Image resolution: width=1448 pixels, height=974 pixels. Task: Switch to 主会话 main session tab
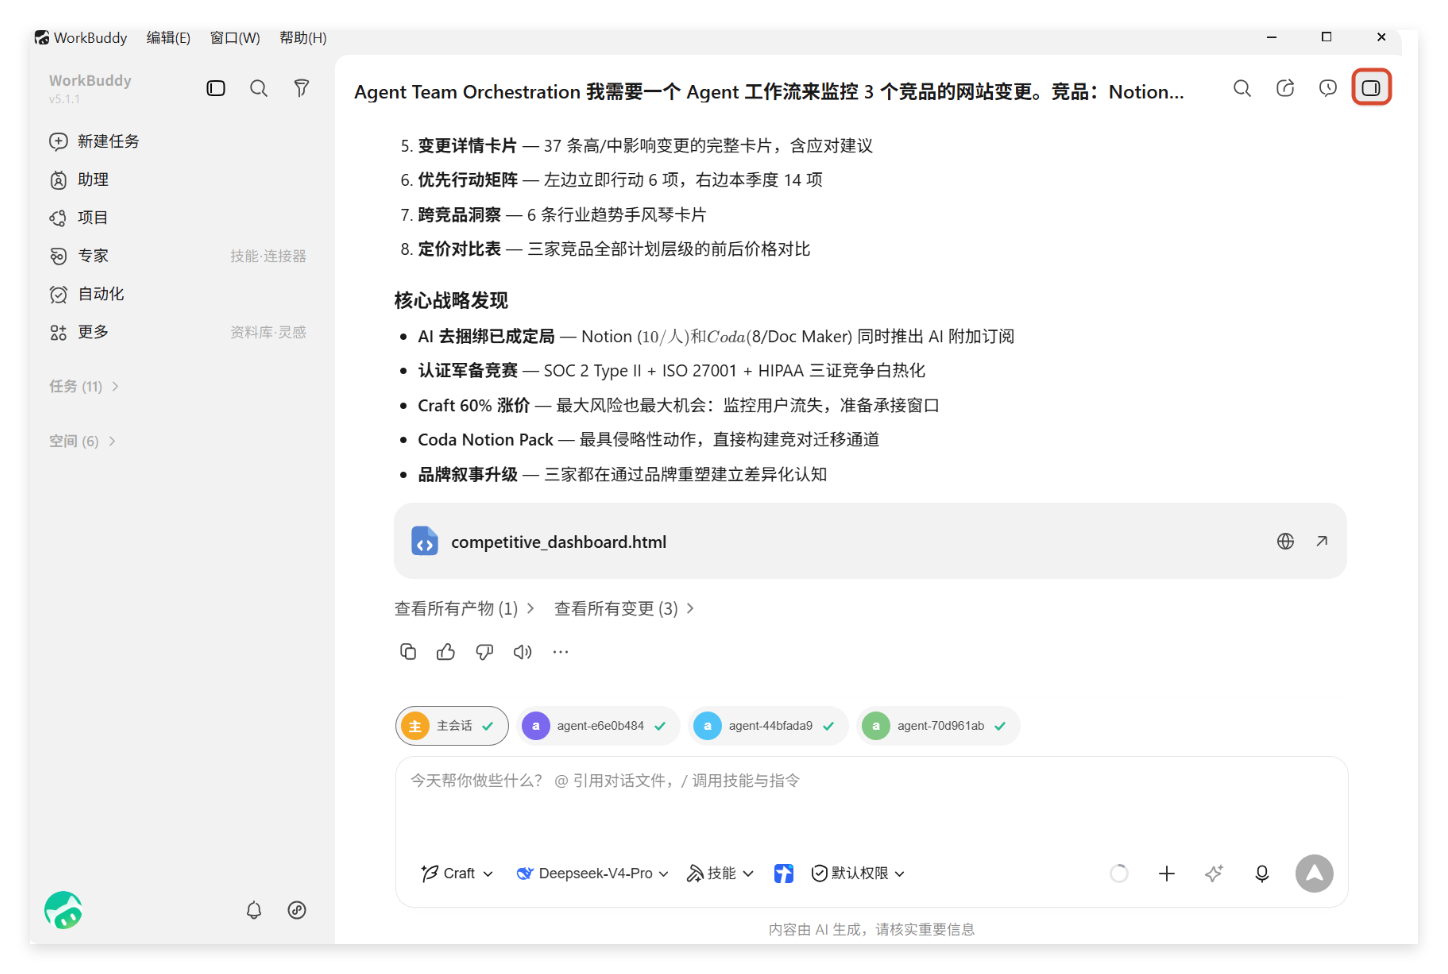[x=452, y=726]
